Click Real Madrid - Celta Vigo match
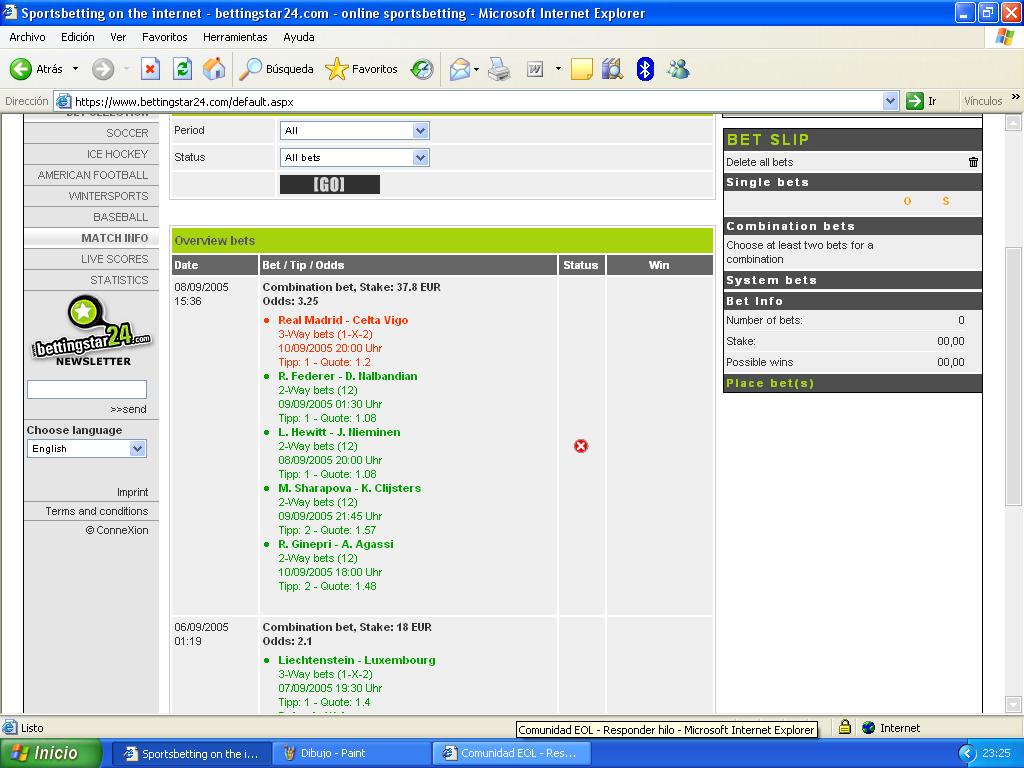The height and width of the screenshot is (768, 1024). (343, 320)
